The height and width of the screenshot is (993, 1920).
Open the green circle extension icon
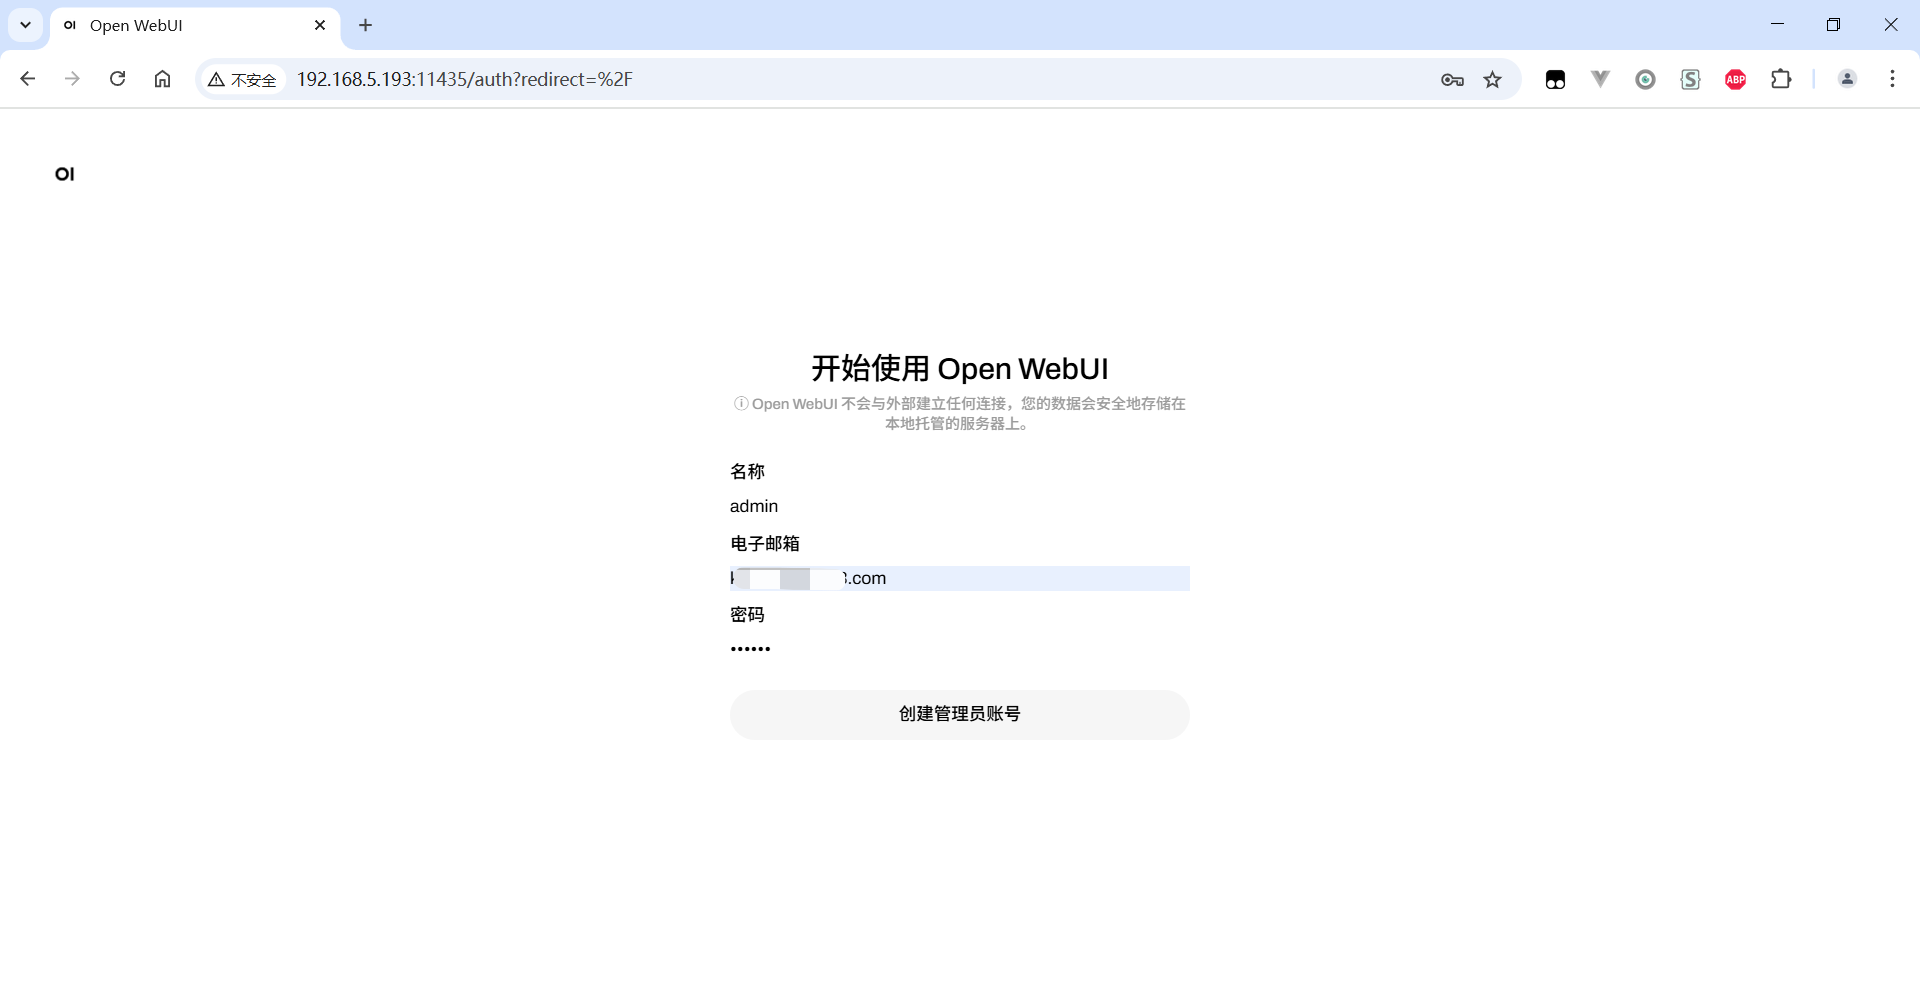pyautogui.click(x=1645, y=79)
